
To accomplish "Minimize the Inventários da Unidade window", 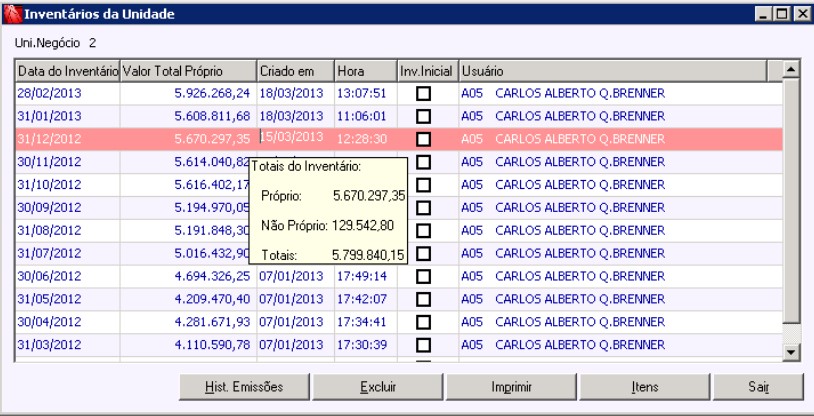I will [763, 15].
